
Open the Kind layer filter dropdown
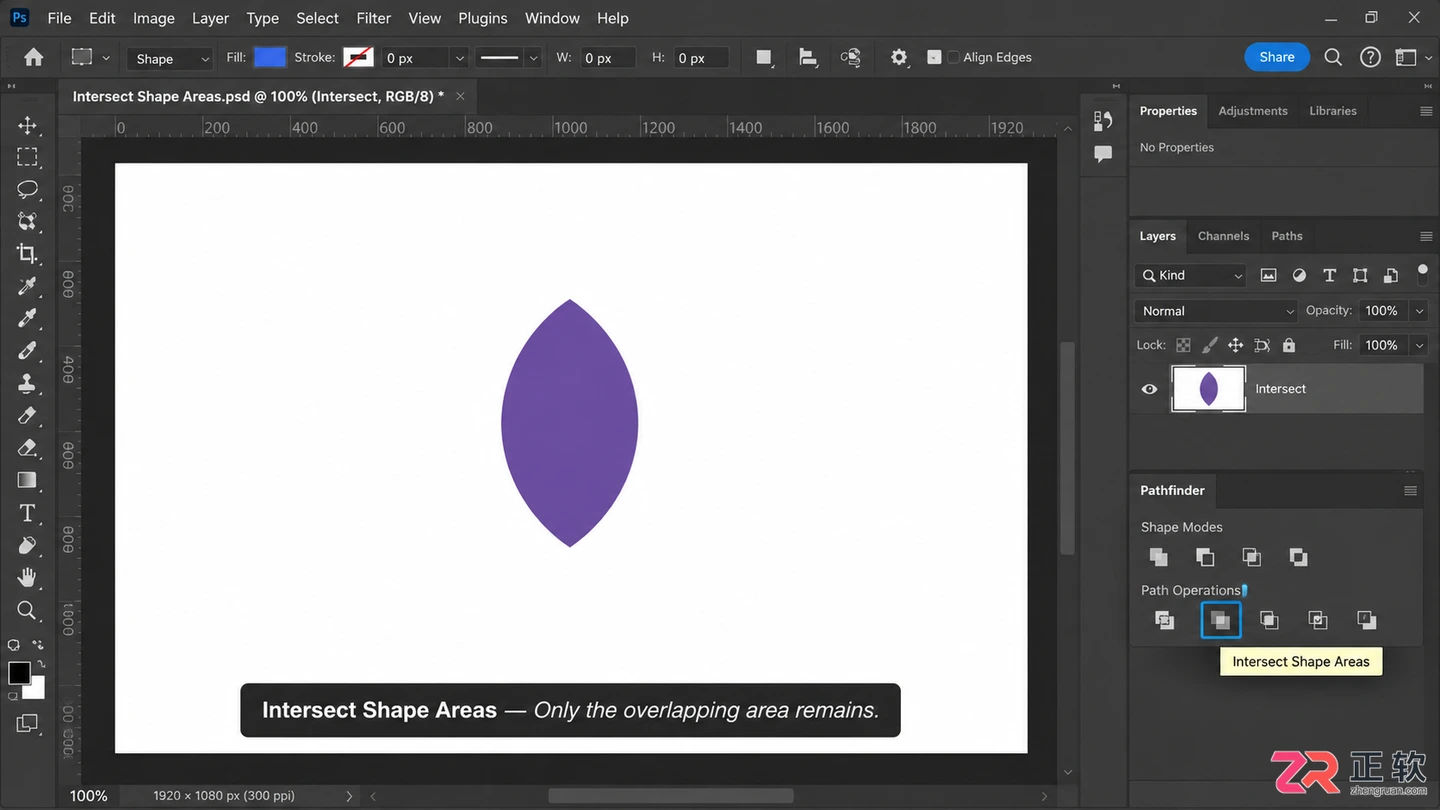pos(1191,276)
